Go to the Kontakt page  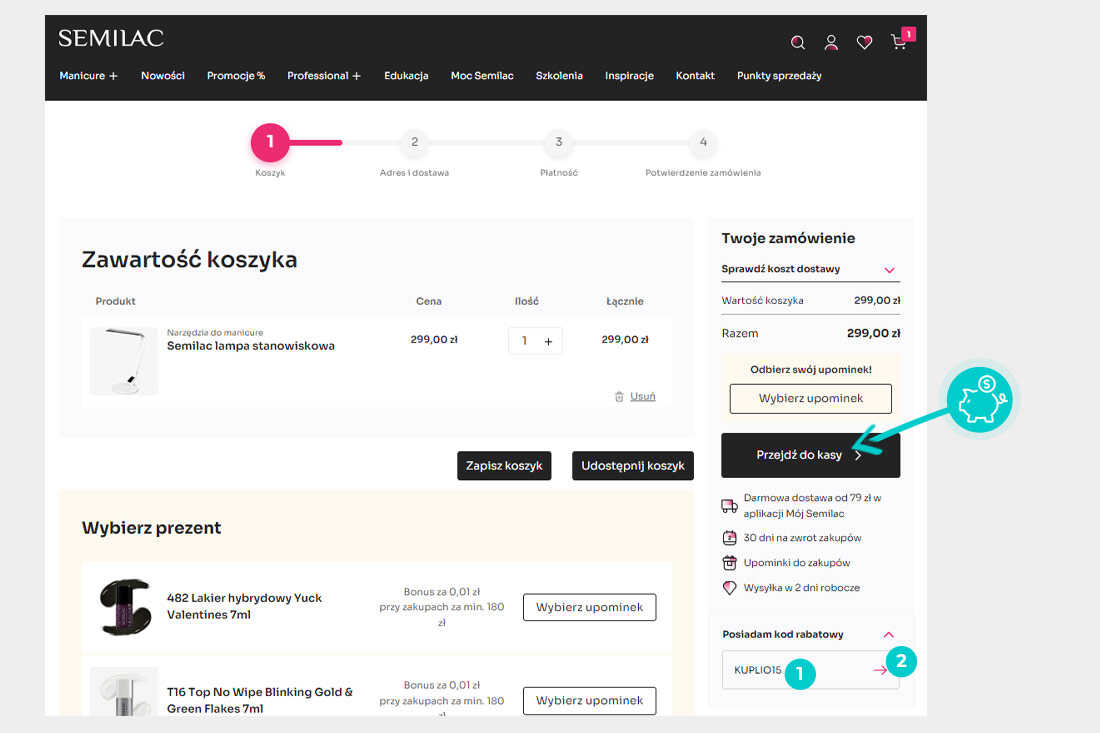[x=695, y=76]
